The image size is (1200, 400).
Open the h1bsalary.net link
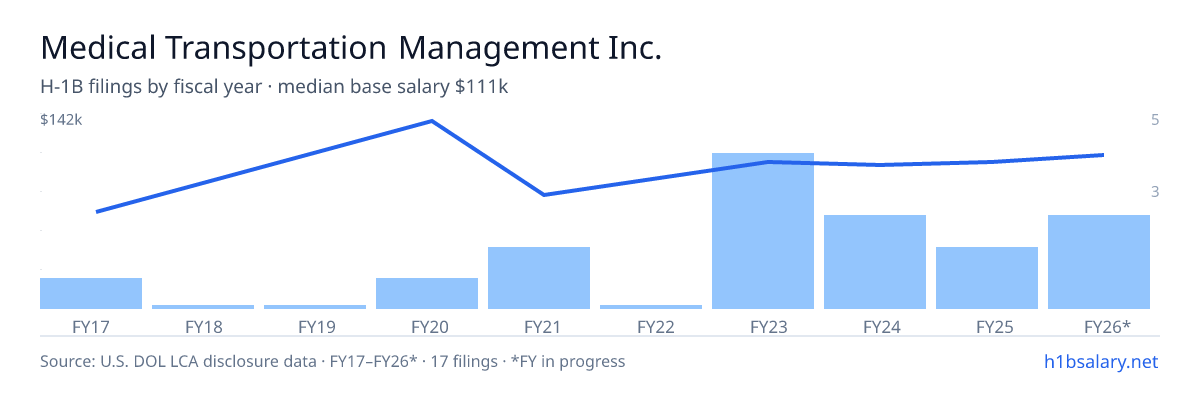[x=1100, y=361]
